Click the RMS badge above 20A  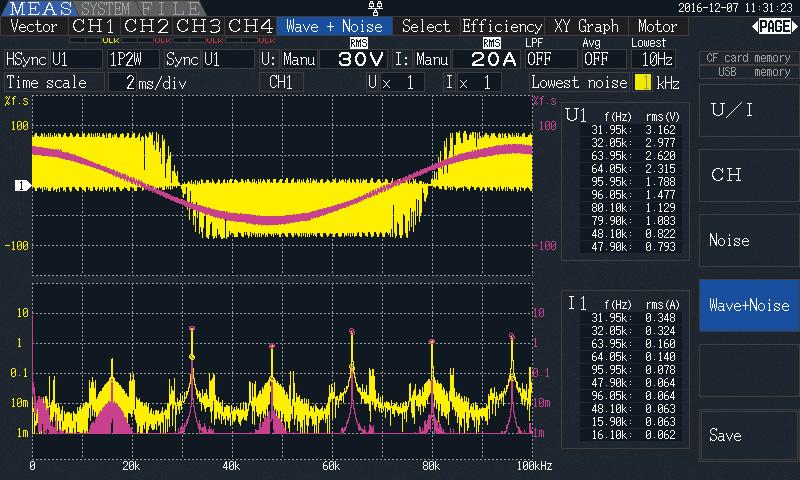[x=492, y=43]
